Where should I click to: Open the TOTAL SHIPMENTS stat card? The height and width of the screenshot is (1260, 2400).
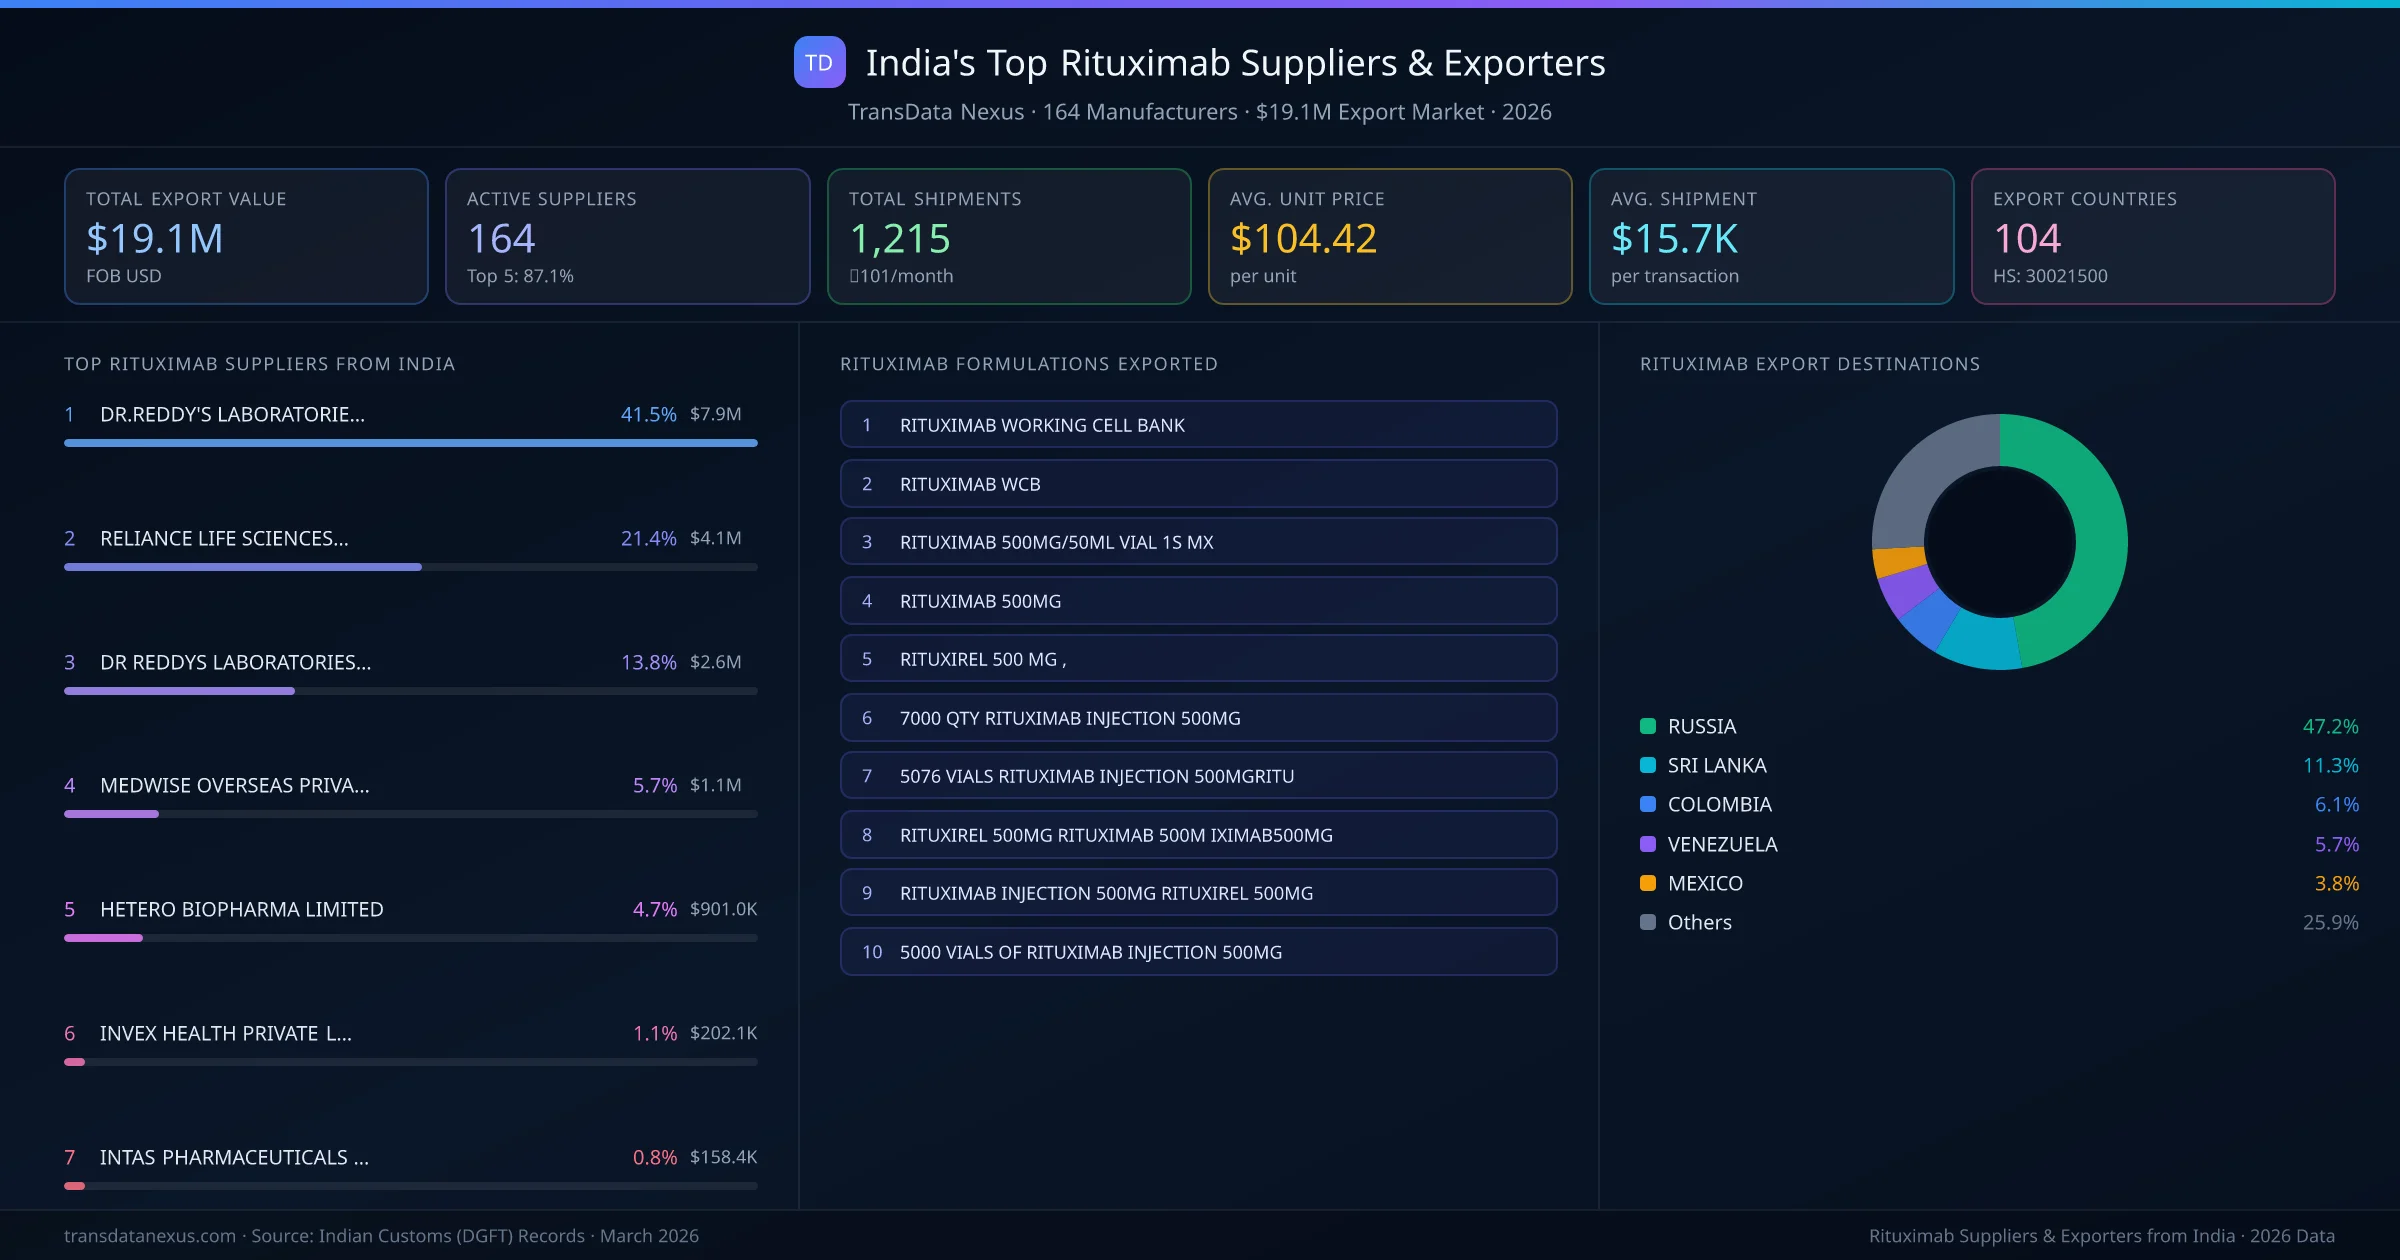[x=1008, y=236]
